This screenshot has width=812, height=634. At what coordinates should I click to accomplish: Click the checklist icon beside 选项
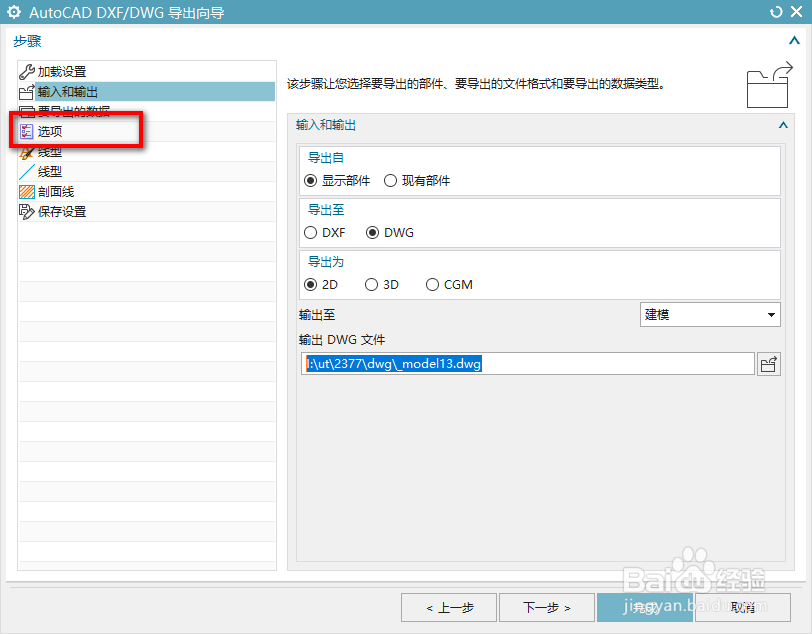pos(26,132)
